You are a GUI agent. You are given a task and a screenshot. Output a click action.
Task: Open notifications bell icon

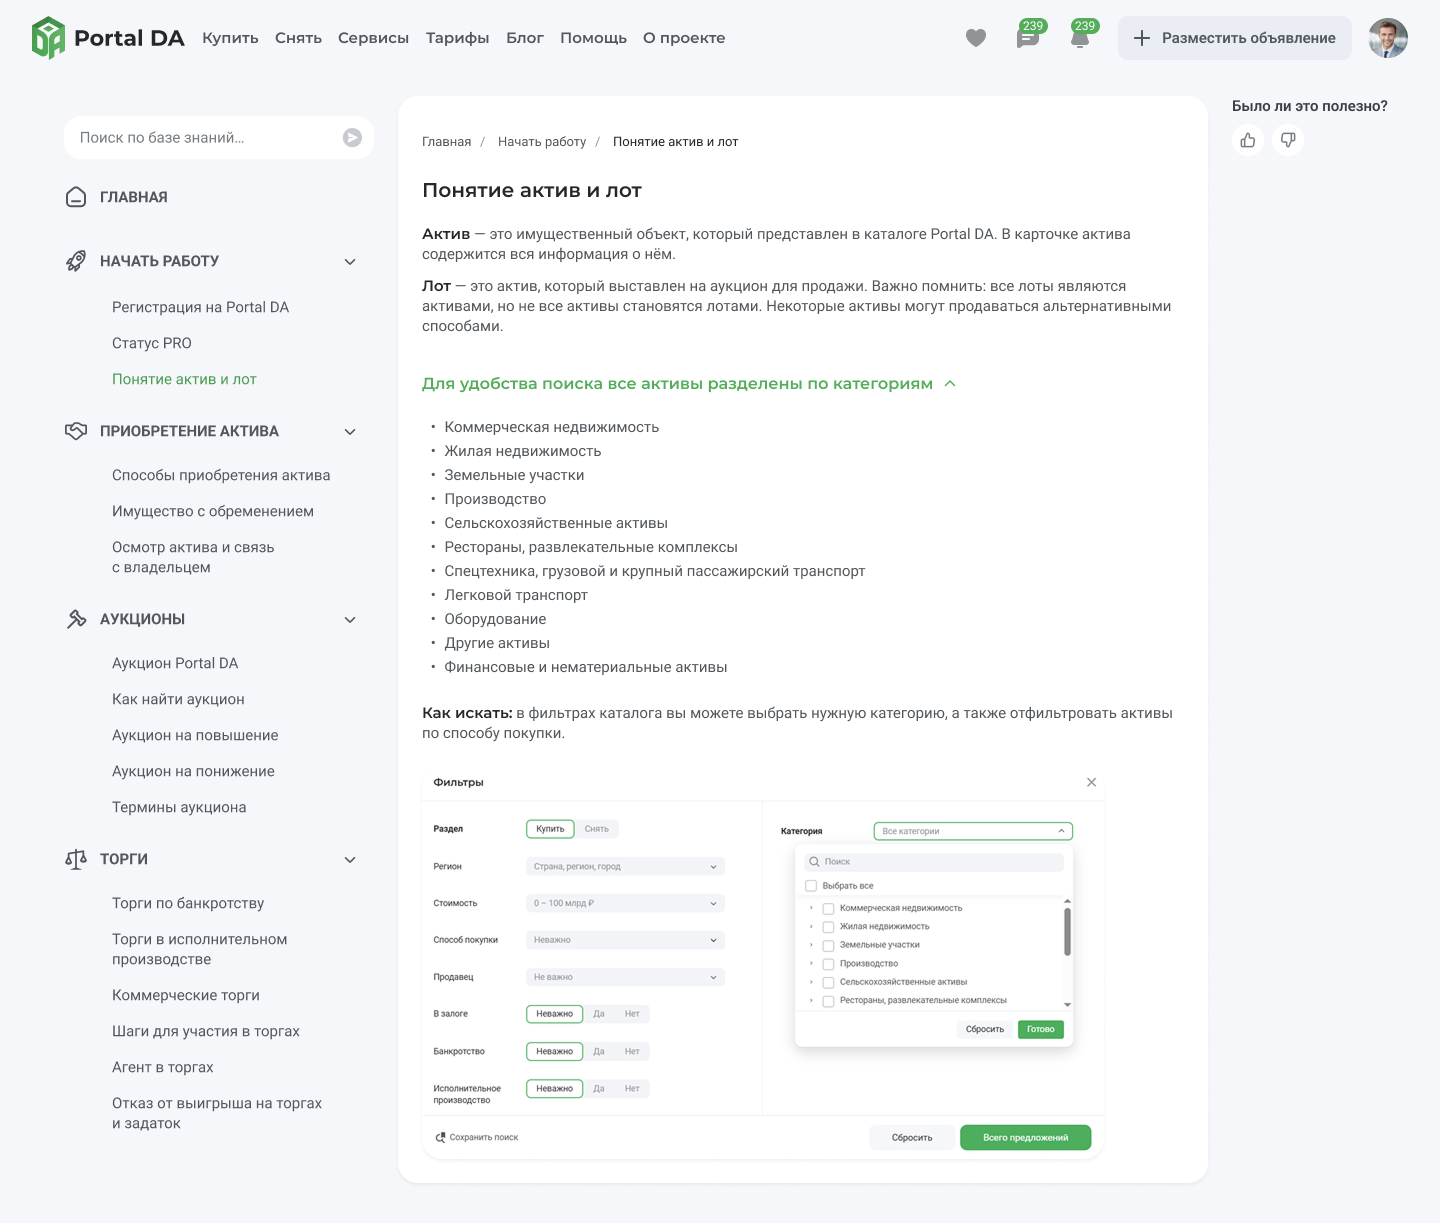[1080, 36]
